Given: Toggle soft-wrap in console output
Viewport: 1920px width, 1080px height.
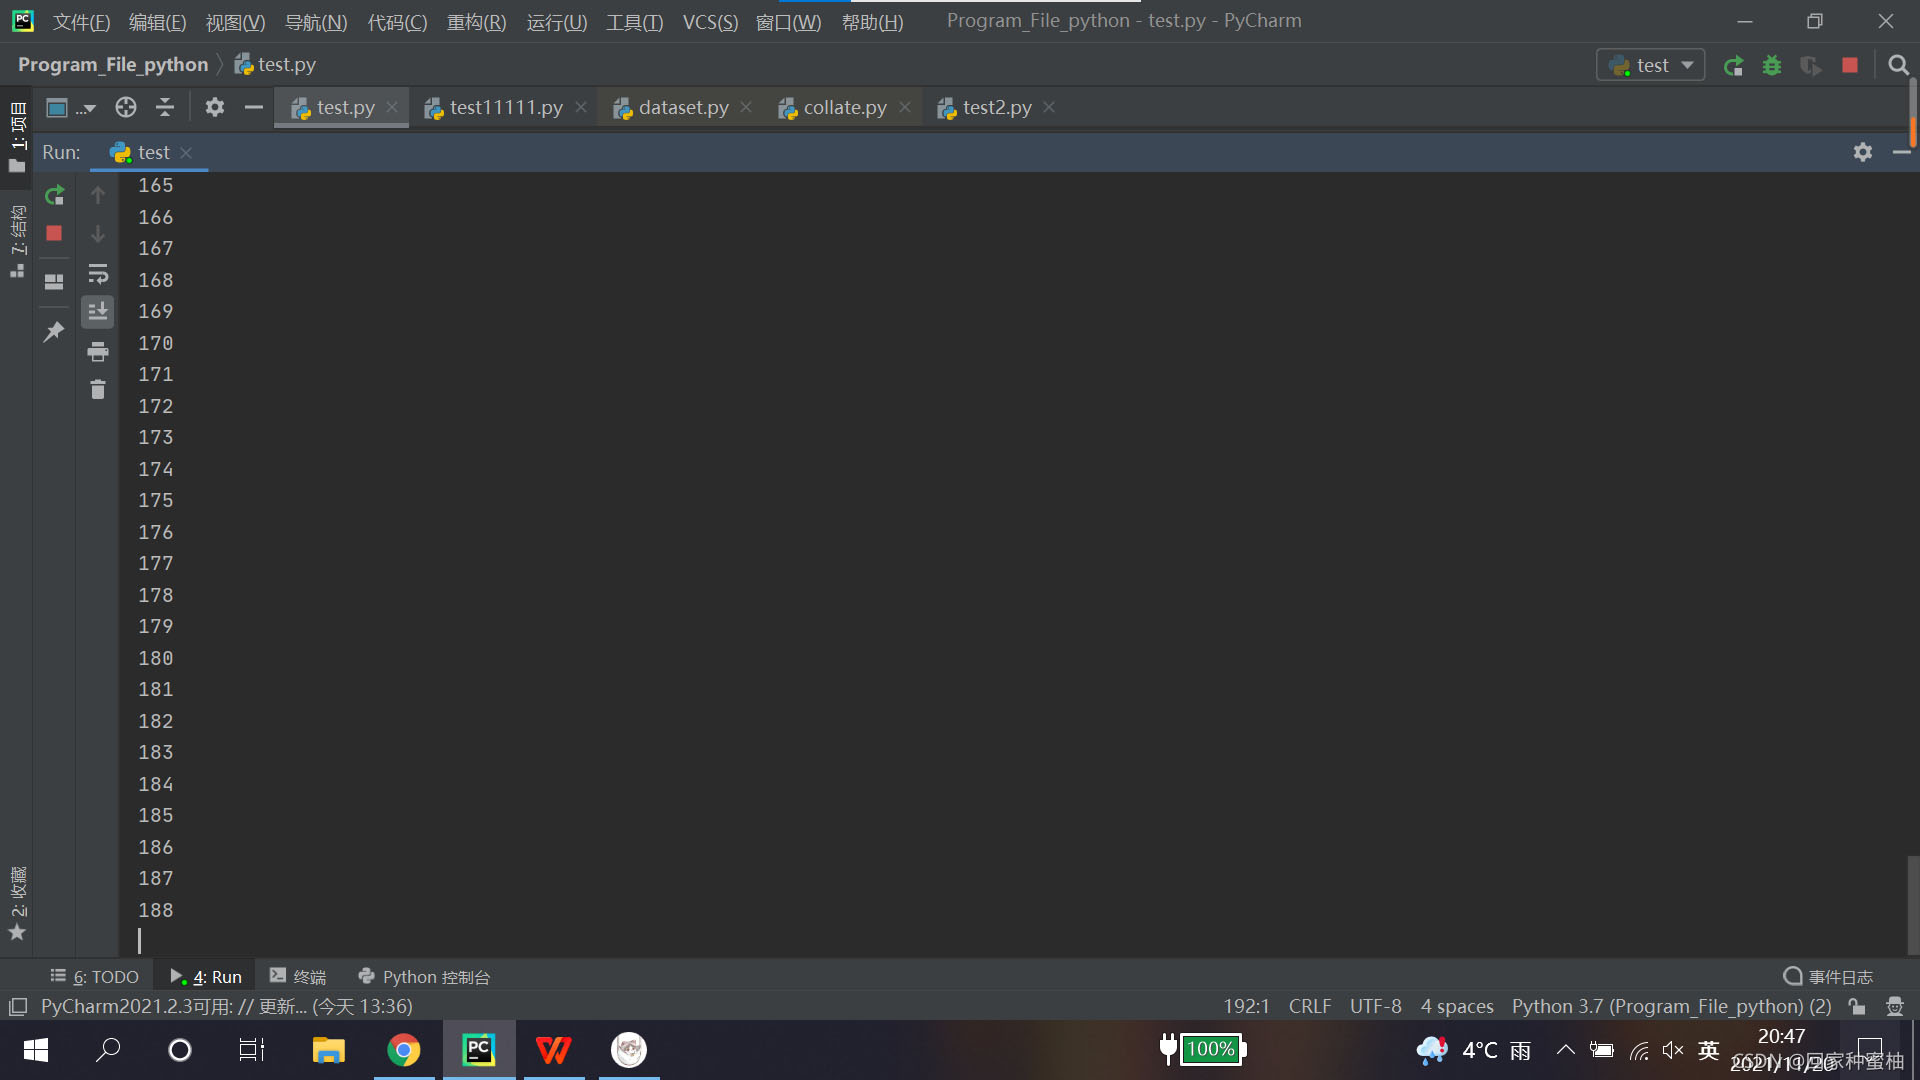Looking at the screenshot, I should 98,274.
